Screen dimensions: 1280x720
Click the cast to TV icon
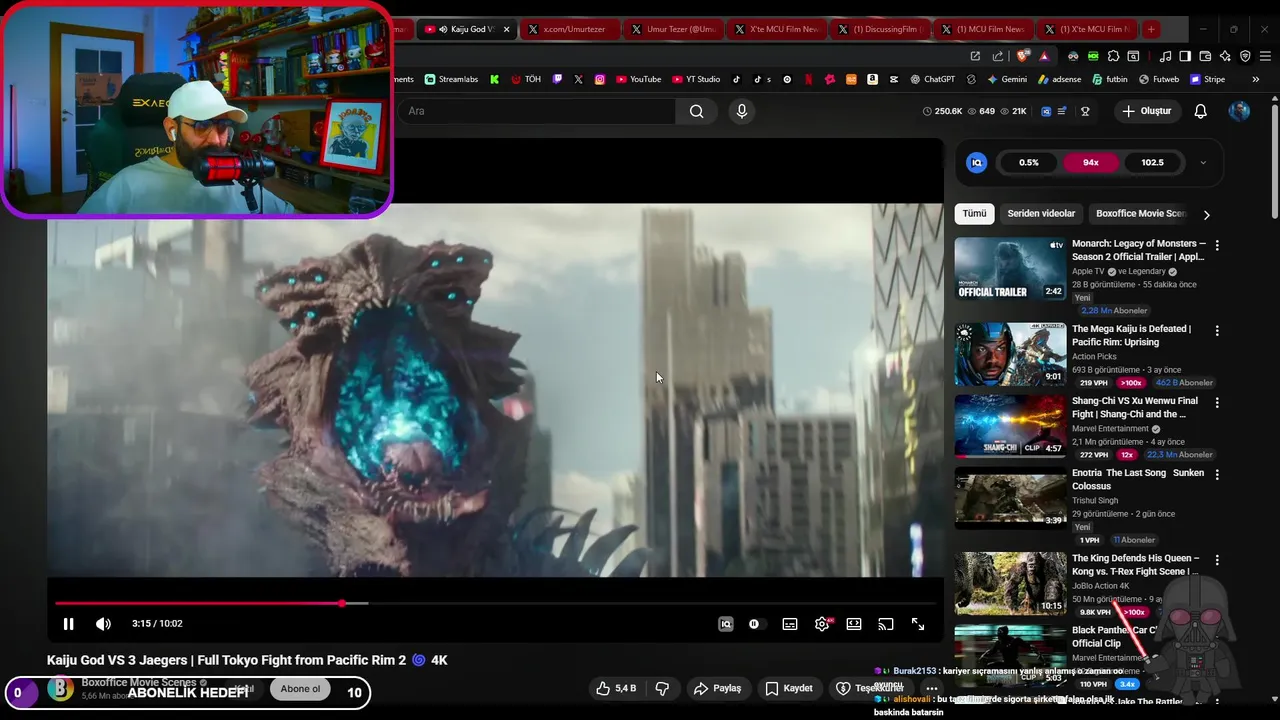point(886,624)
